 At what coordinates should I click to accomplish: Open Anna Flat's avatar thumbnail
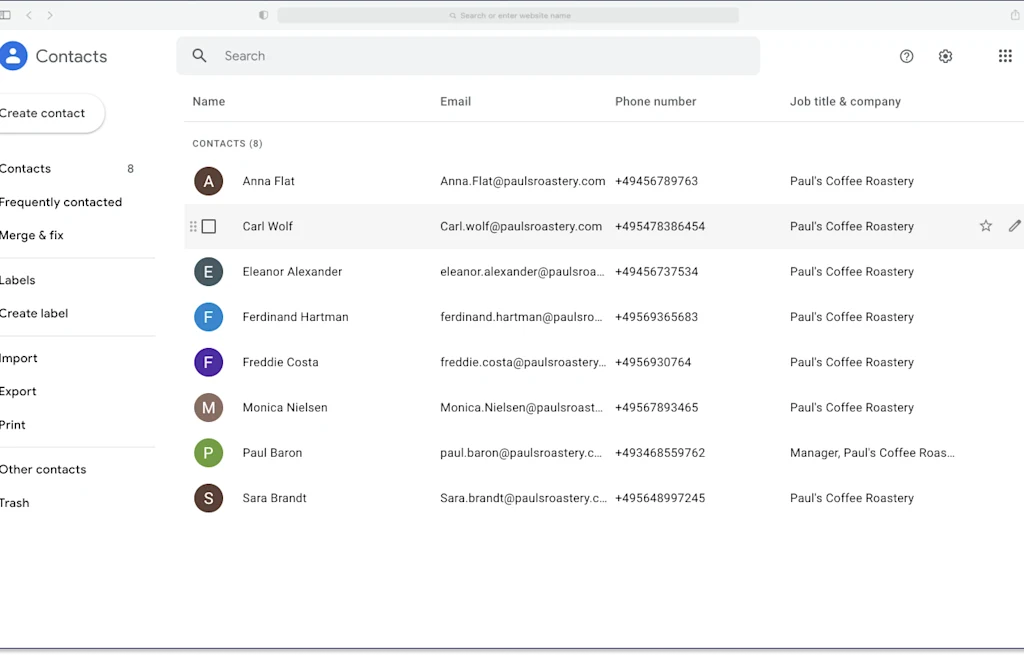[208, 181]
